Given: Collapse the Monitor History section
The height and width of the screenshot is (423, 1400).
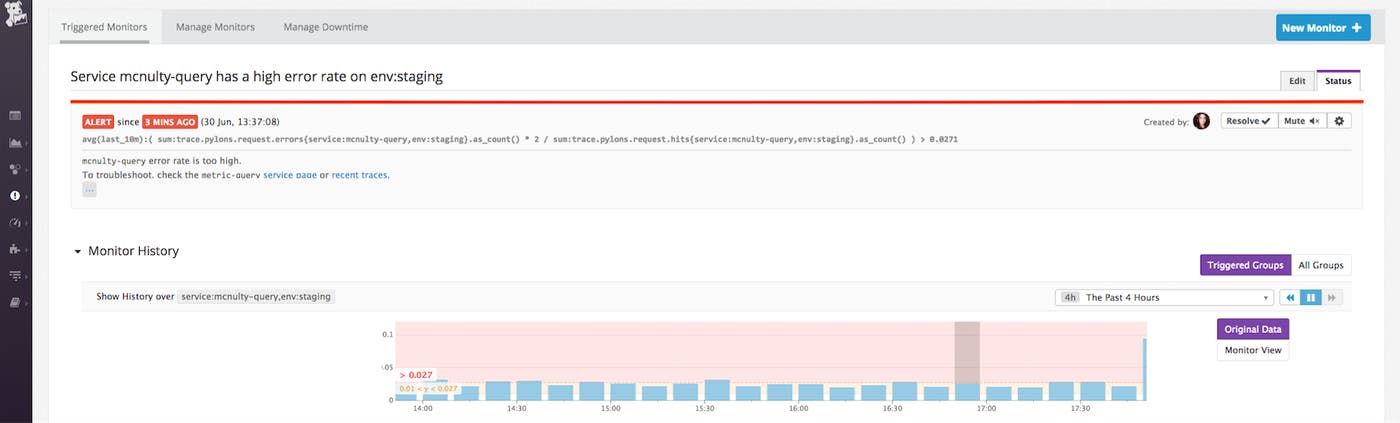Looking at the screenshot, I should click(x=78, y=252).
